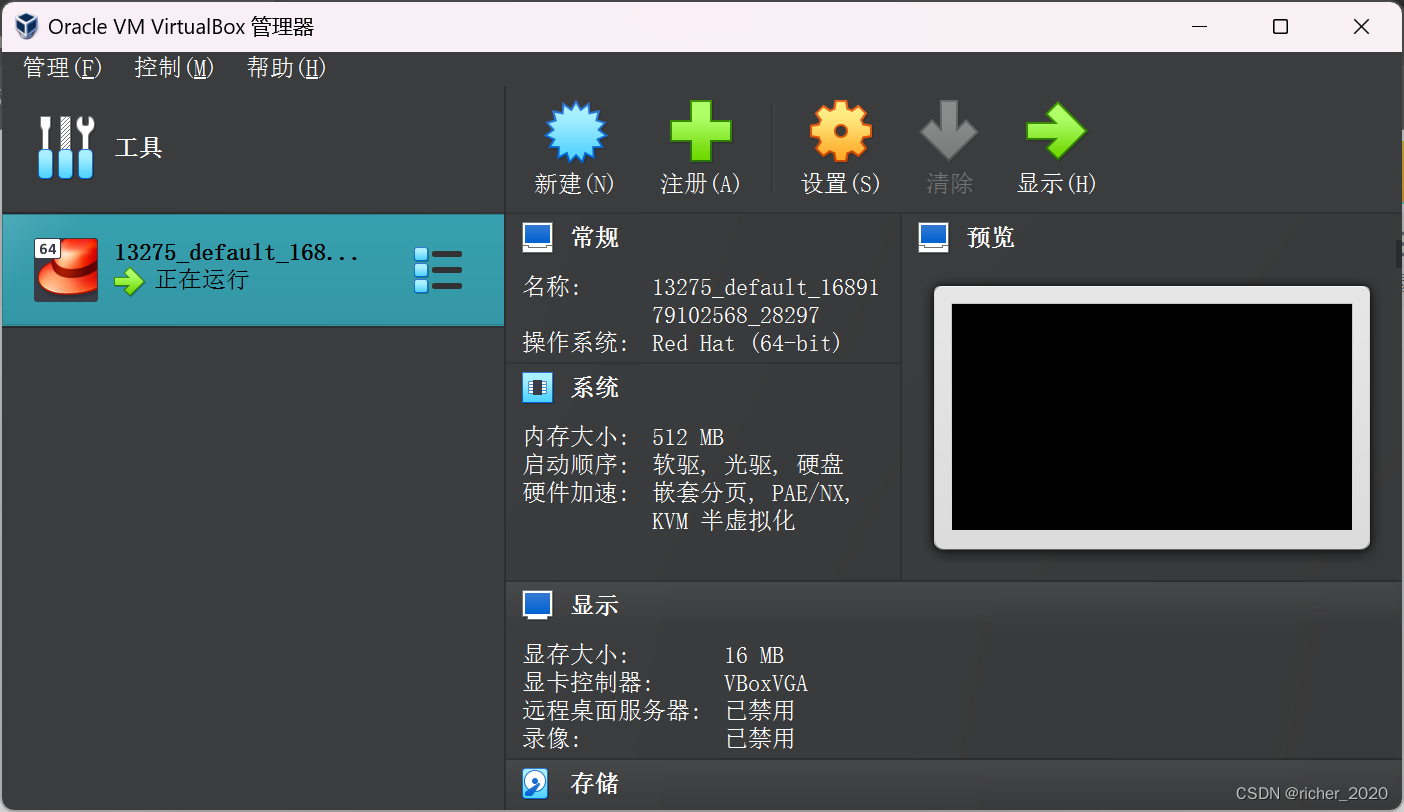Click the 工具 label text
This screenshot has height=812, width=1404.
(139, 148)
